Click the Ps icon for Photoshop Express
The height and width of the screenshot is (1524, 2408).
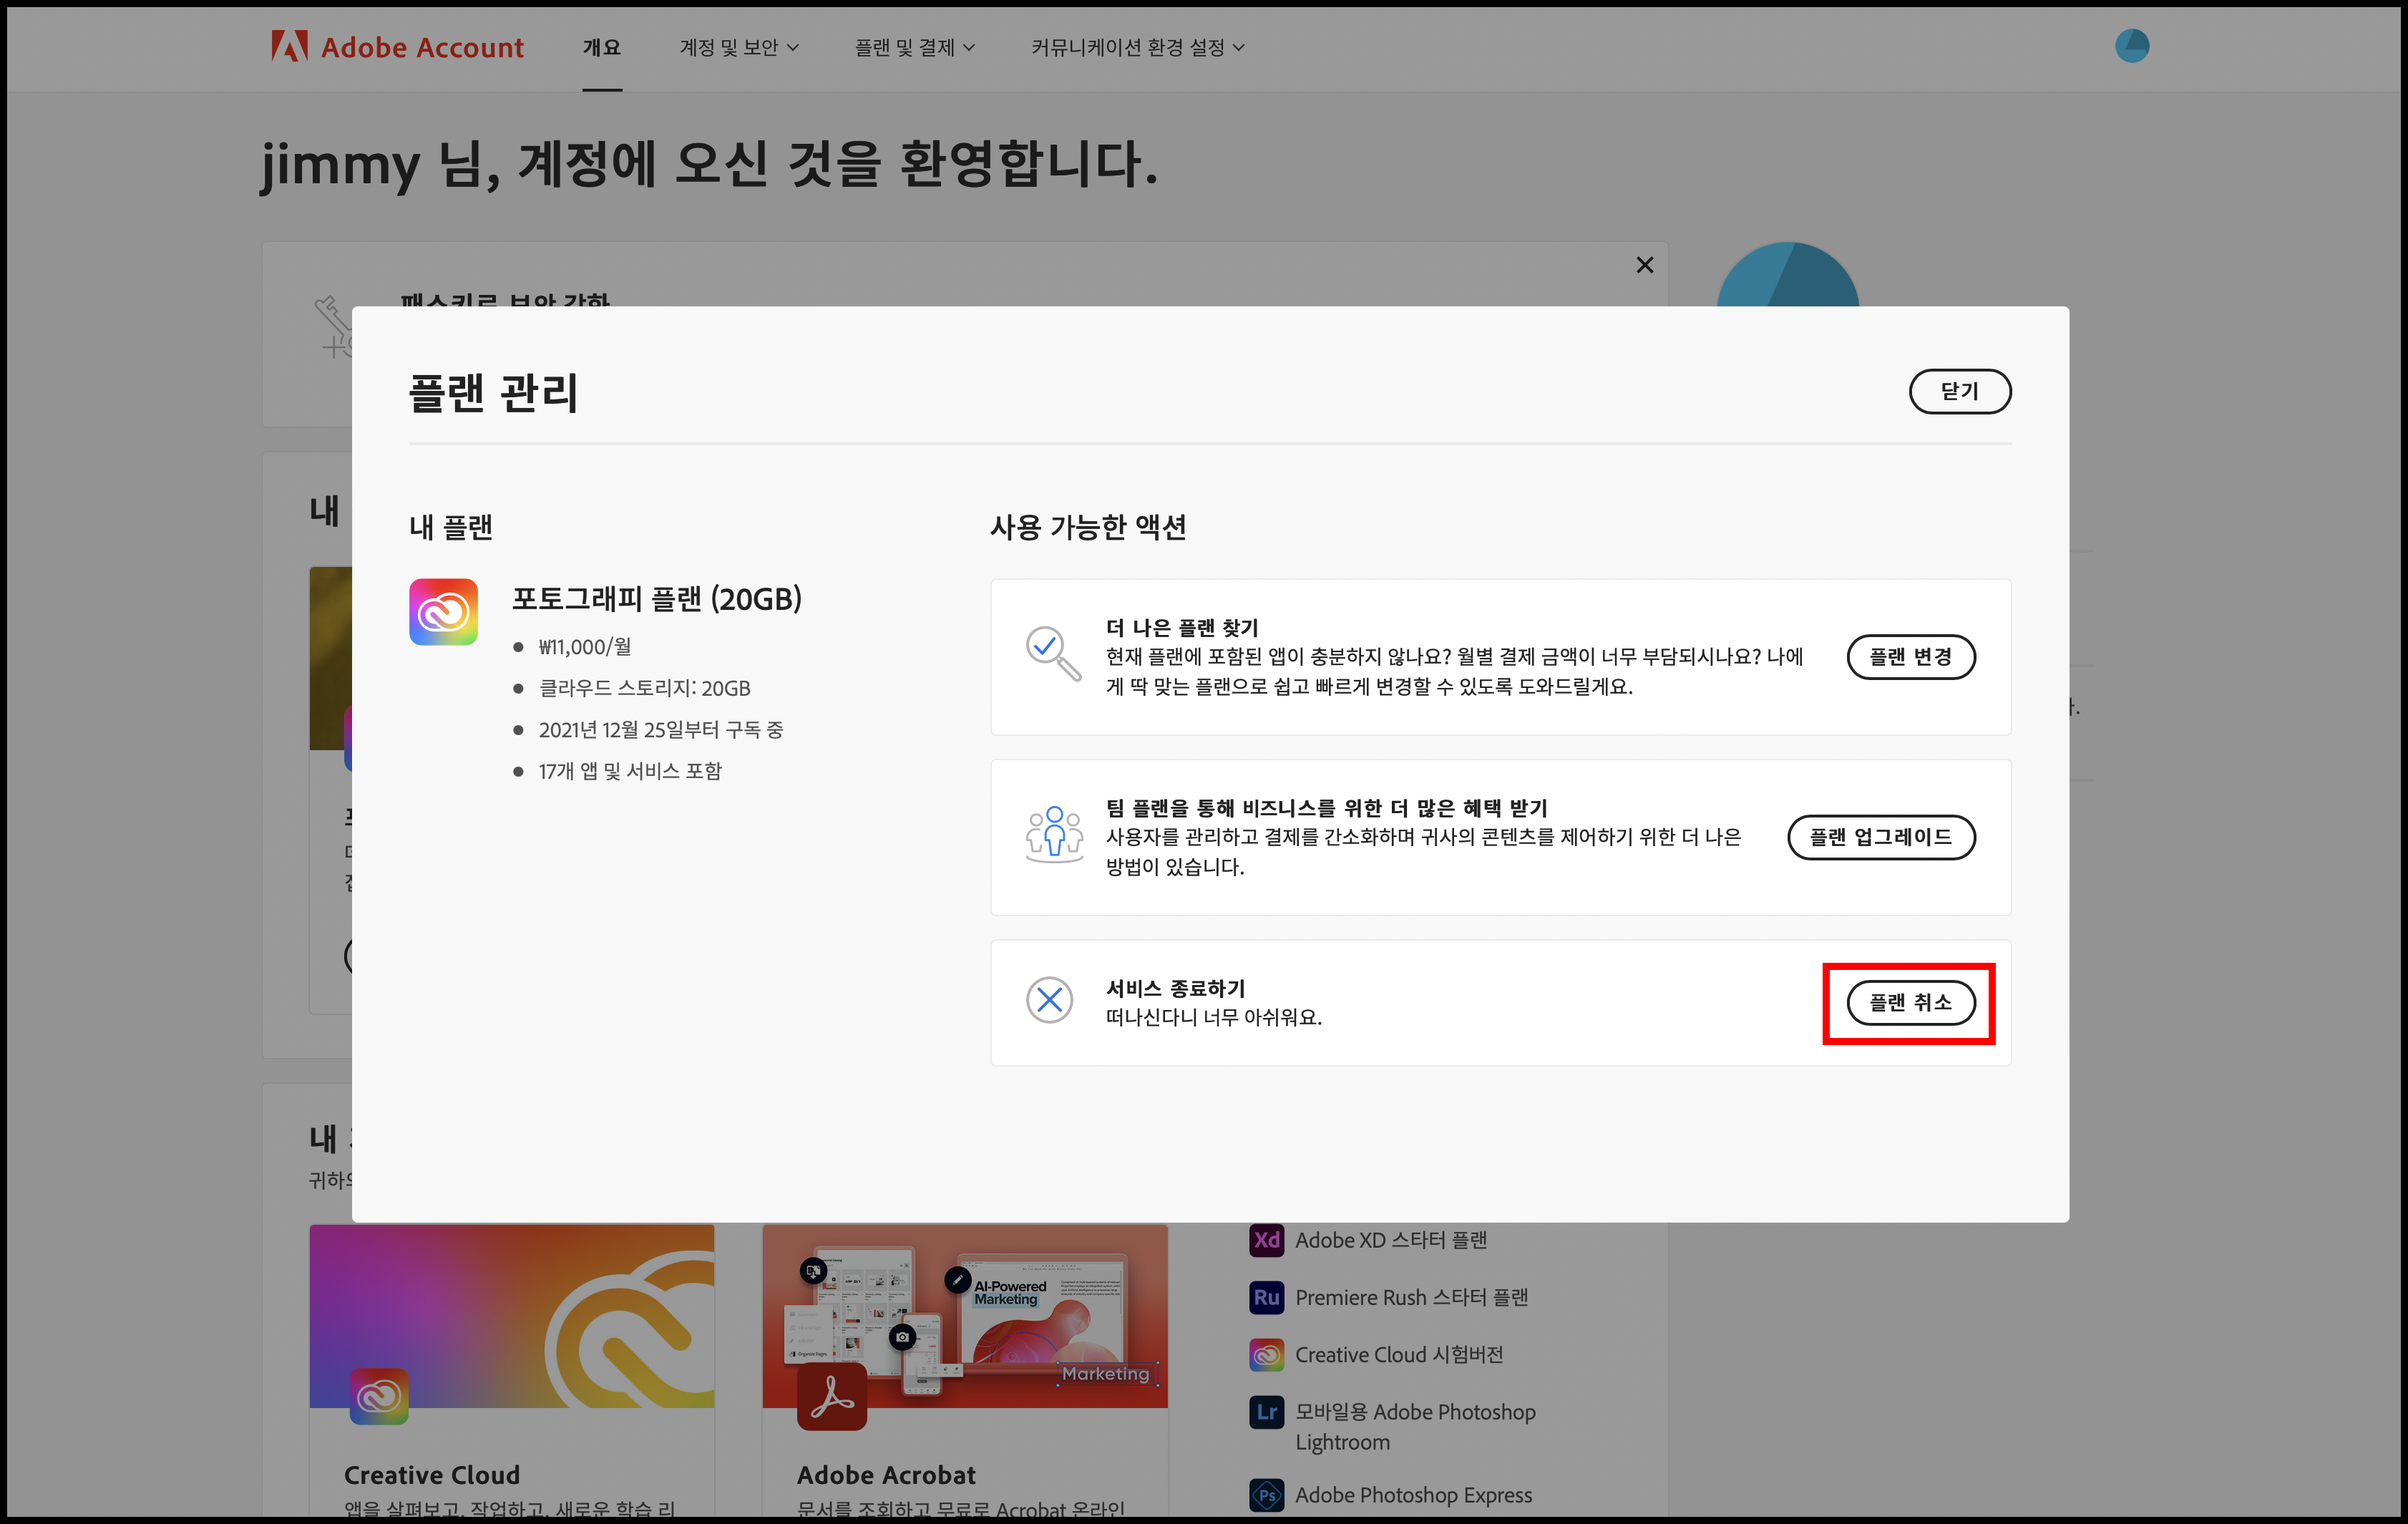point(1266,1495)
